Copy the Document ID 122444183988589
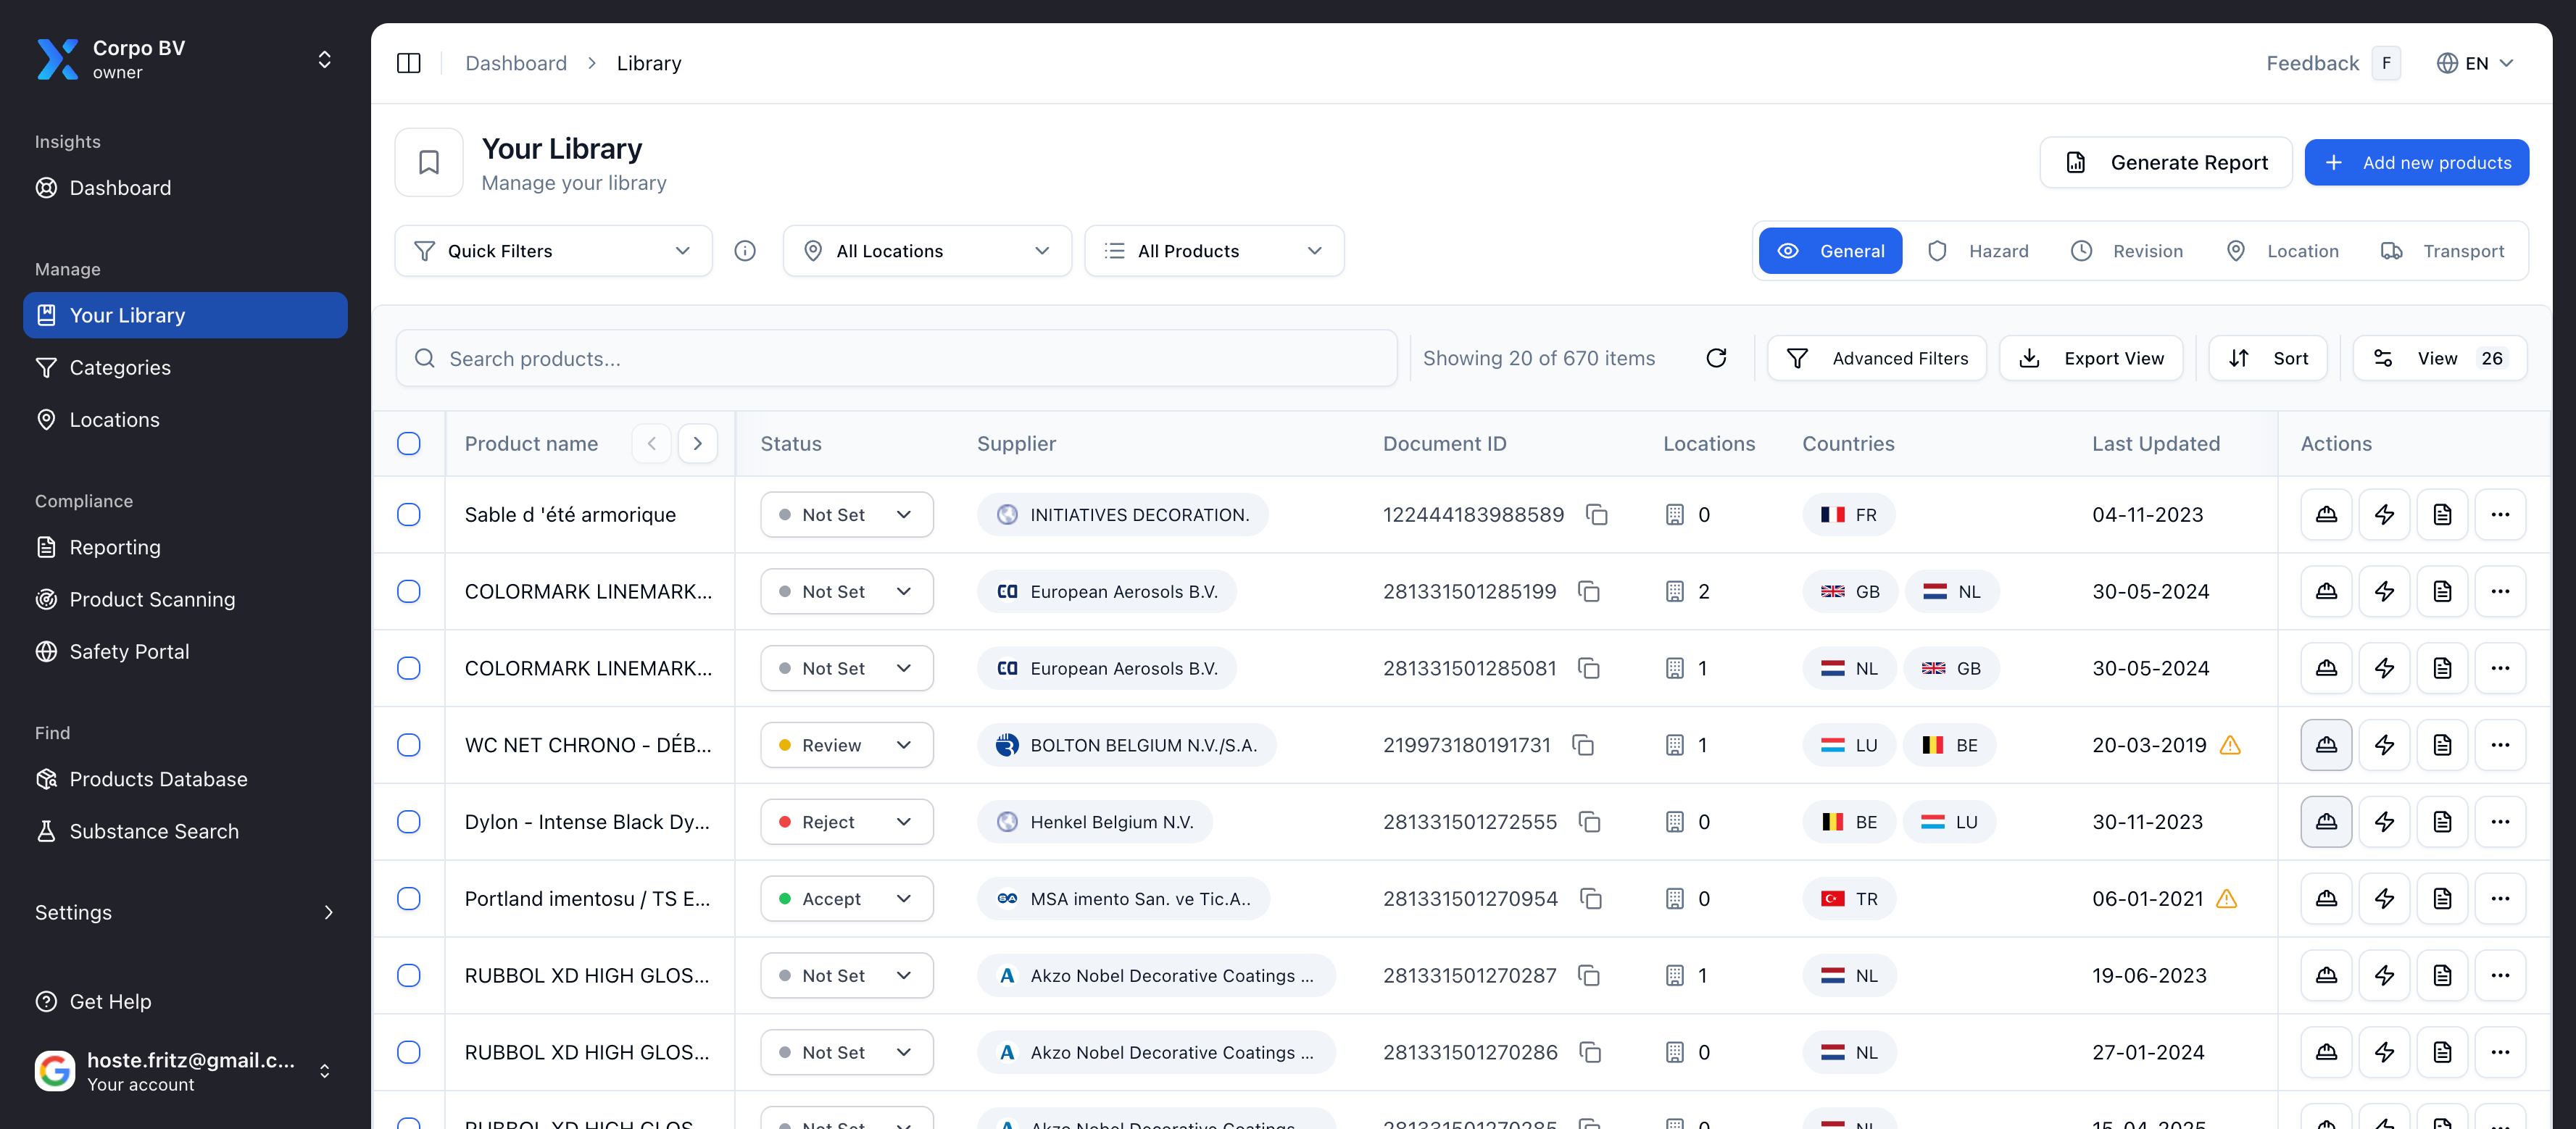 [x=1597, y=514]
